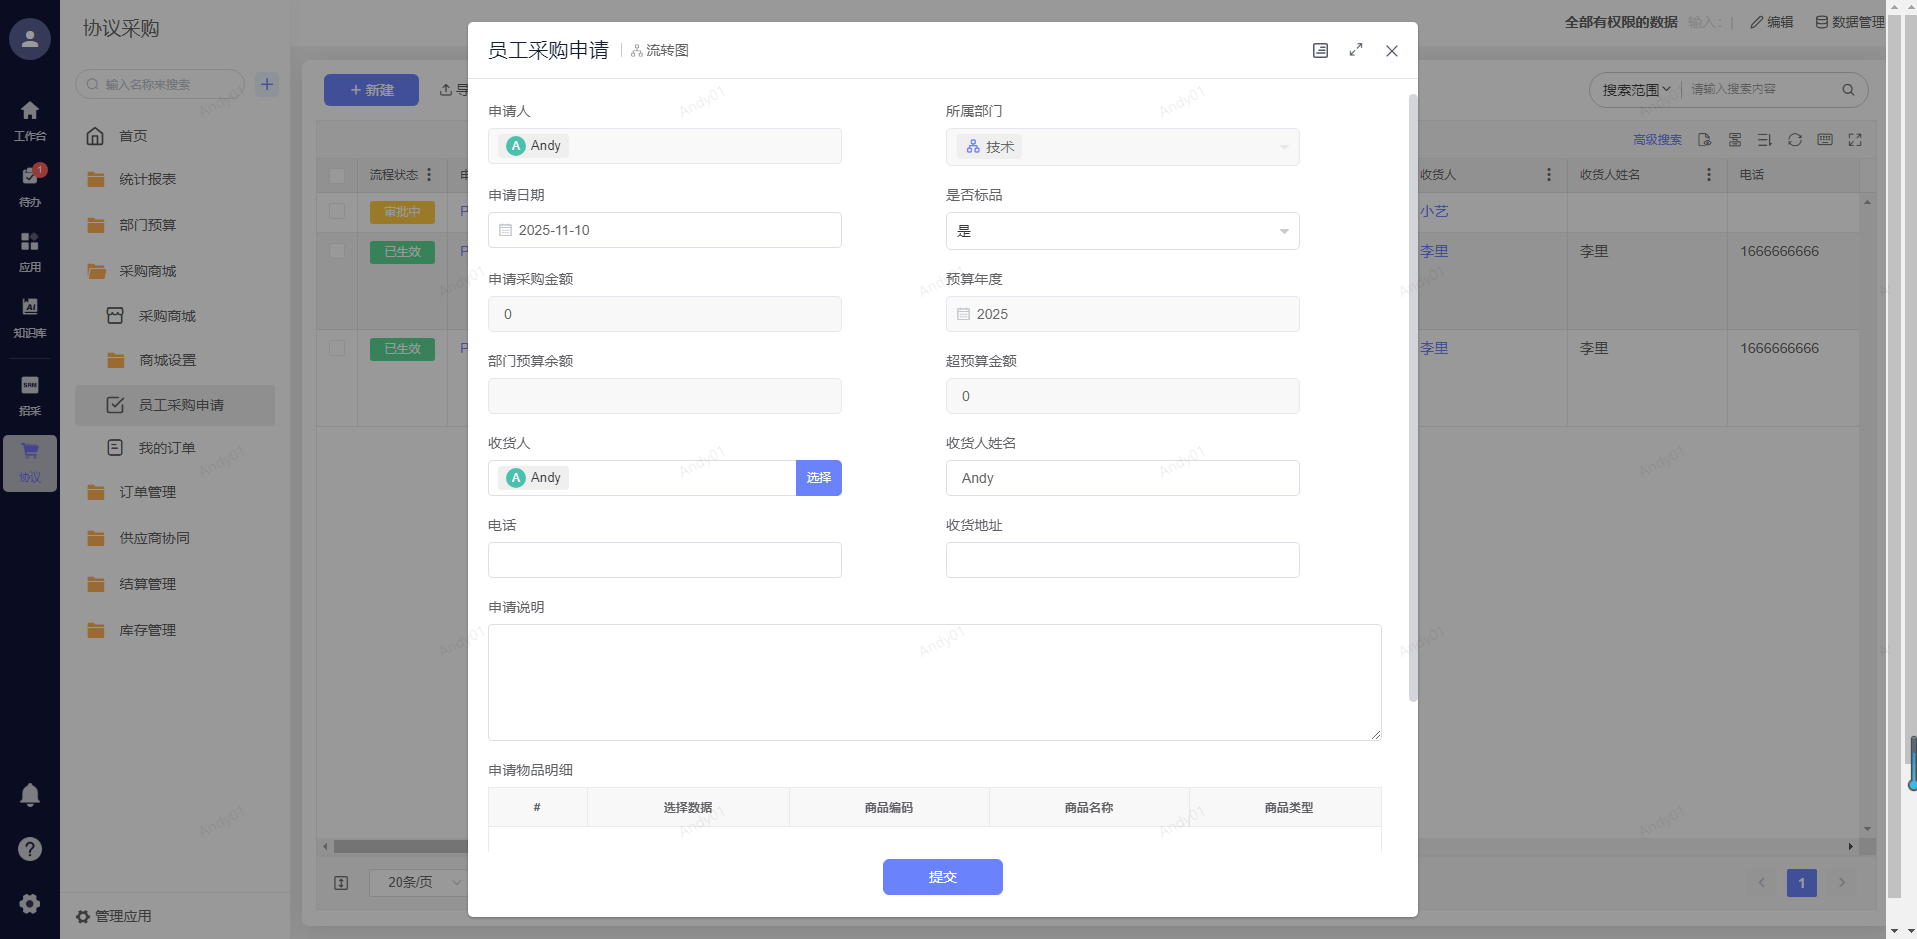
Task: Check the 审批中 row checkbox
Action: (x=337, y=212)
